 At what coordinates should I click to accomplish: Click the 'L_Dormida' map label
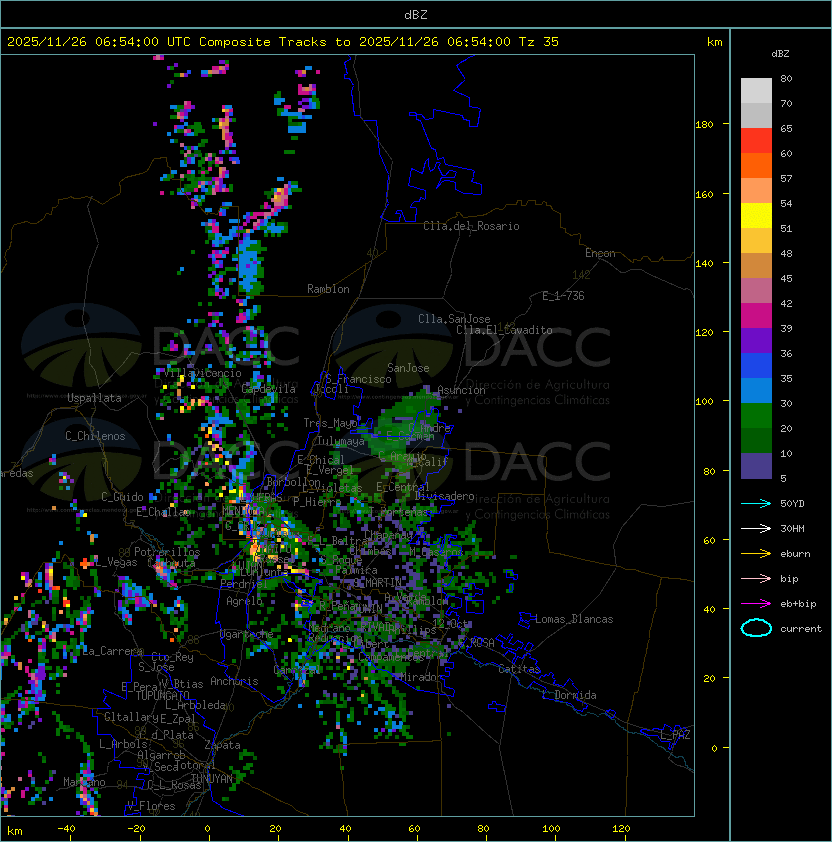569,695
